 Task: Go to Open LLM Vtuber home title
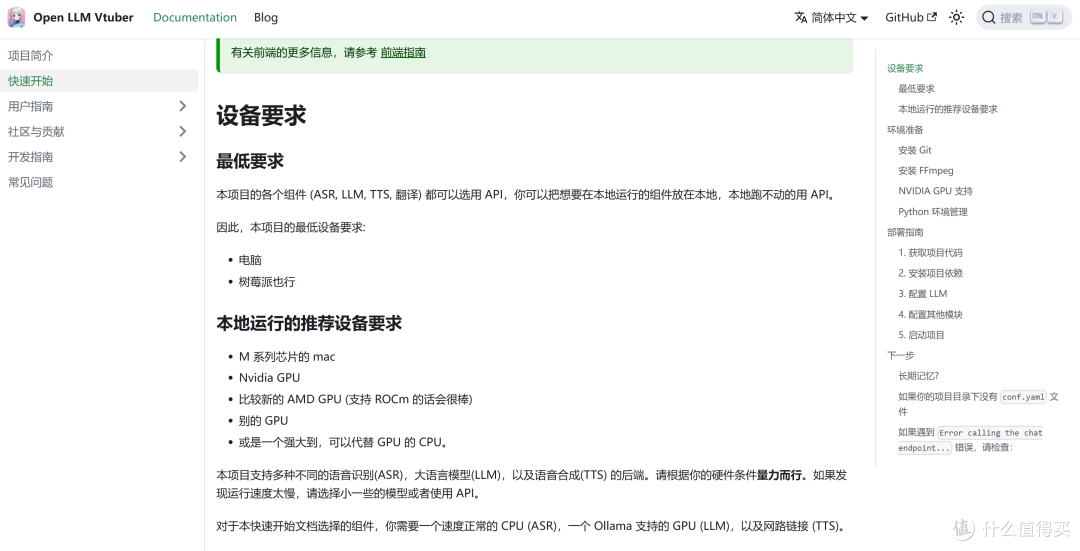pyautogui.click(x=83, y=17)
